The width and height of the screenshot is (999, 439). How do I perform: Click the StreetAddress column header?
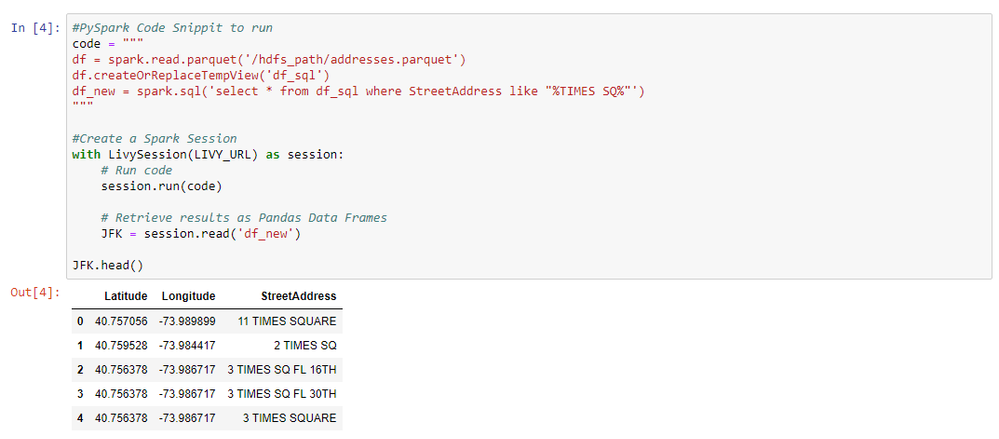(x=298, y=296)
